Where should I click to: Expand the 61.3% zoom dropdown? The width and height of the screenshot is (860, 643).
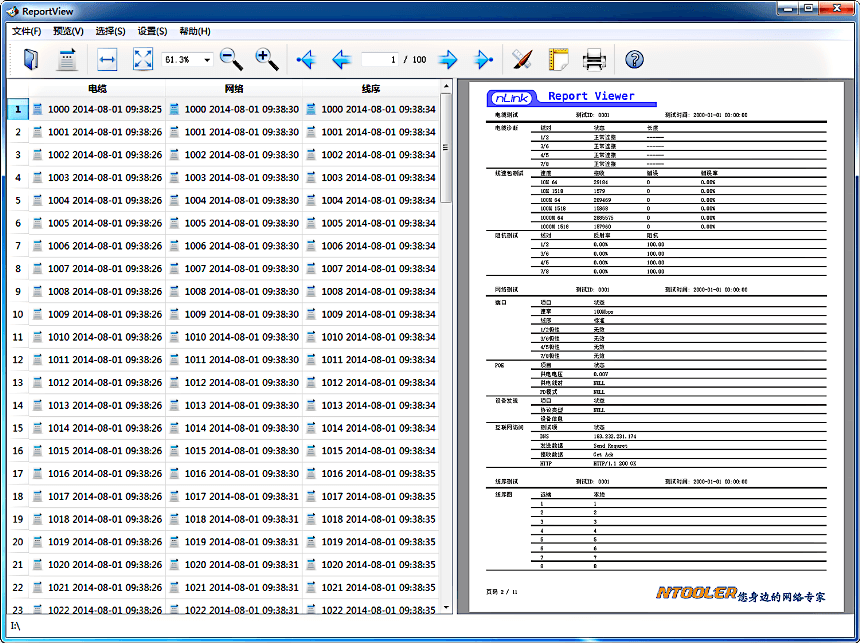coord(207,60)
